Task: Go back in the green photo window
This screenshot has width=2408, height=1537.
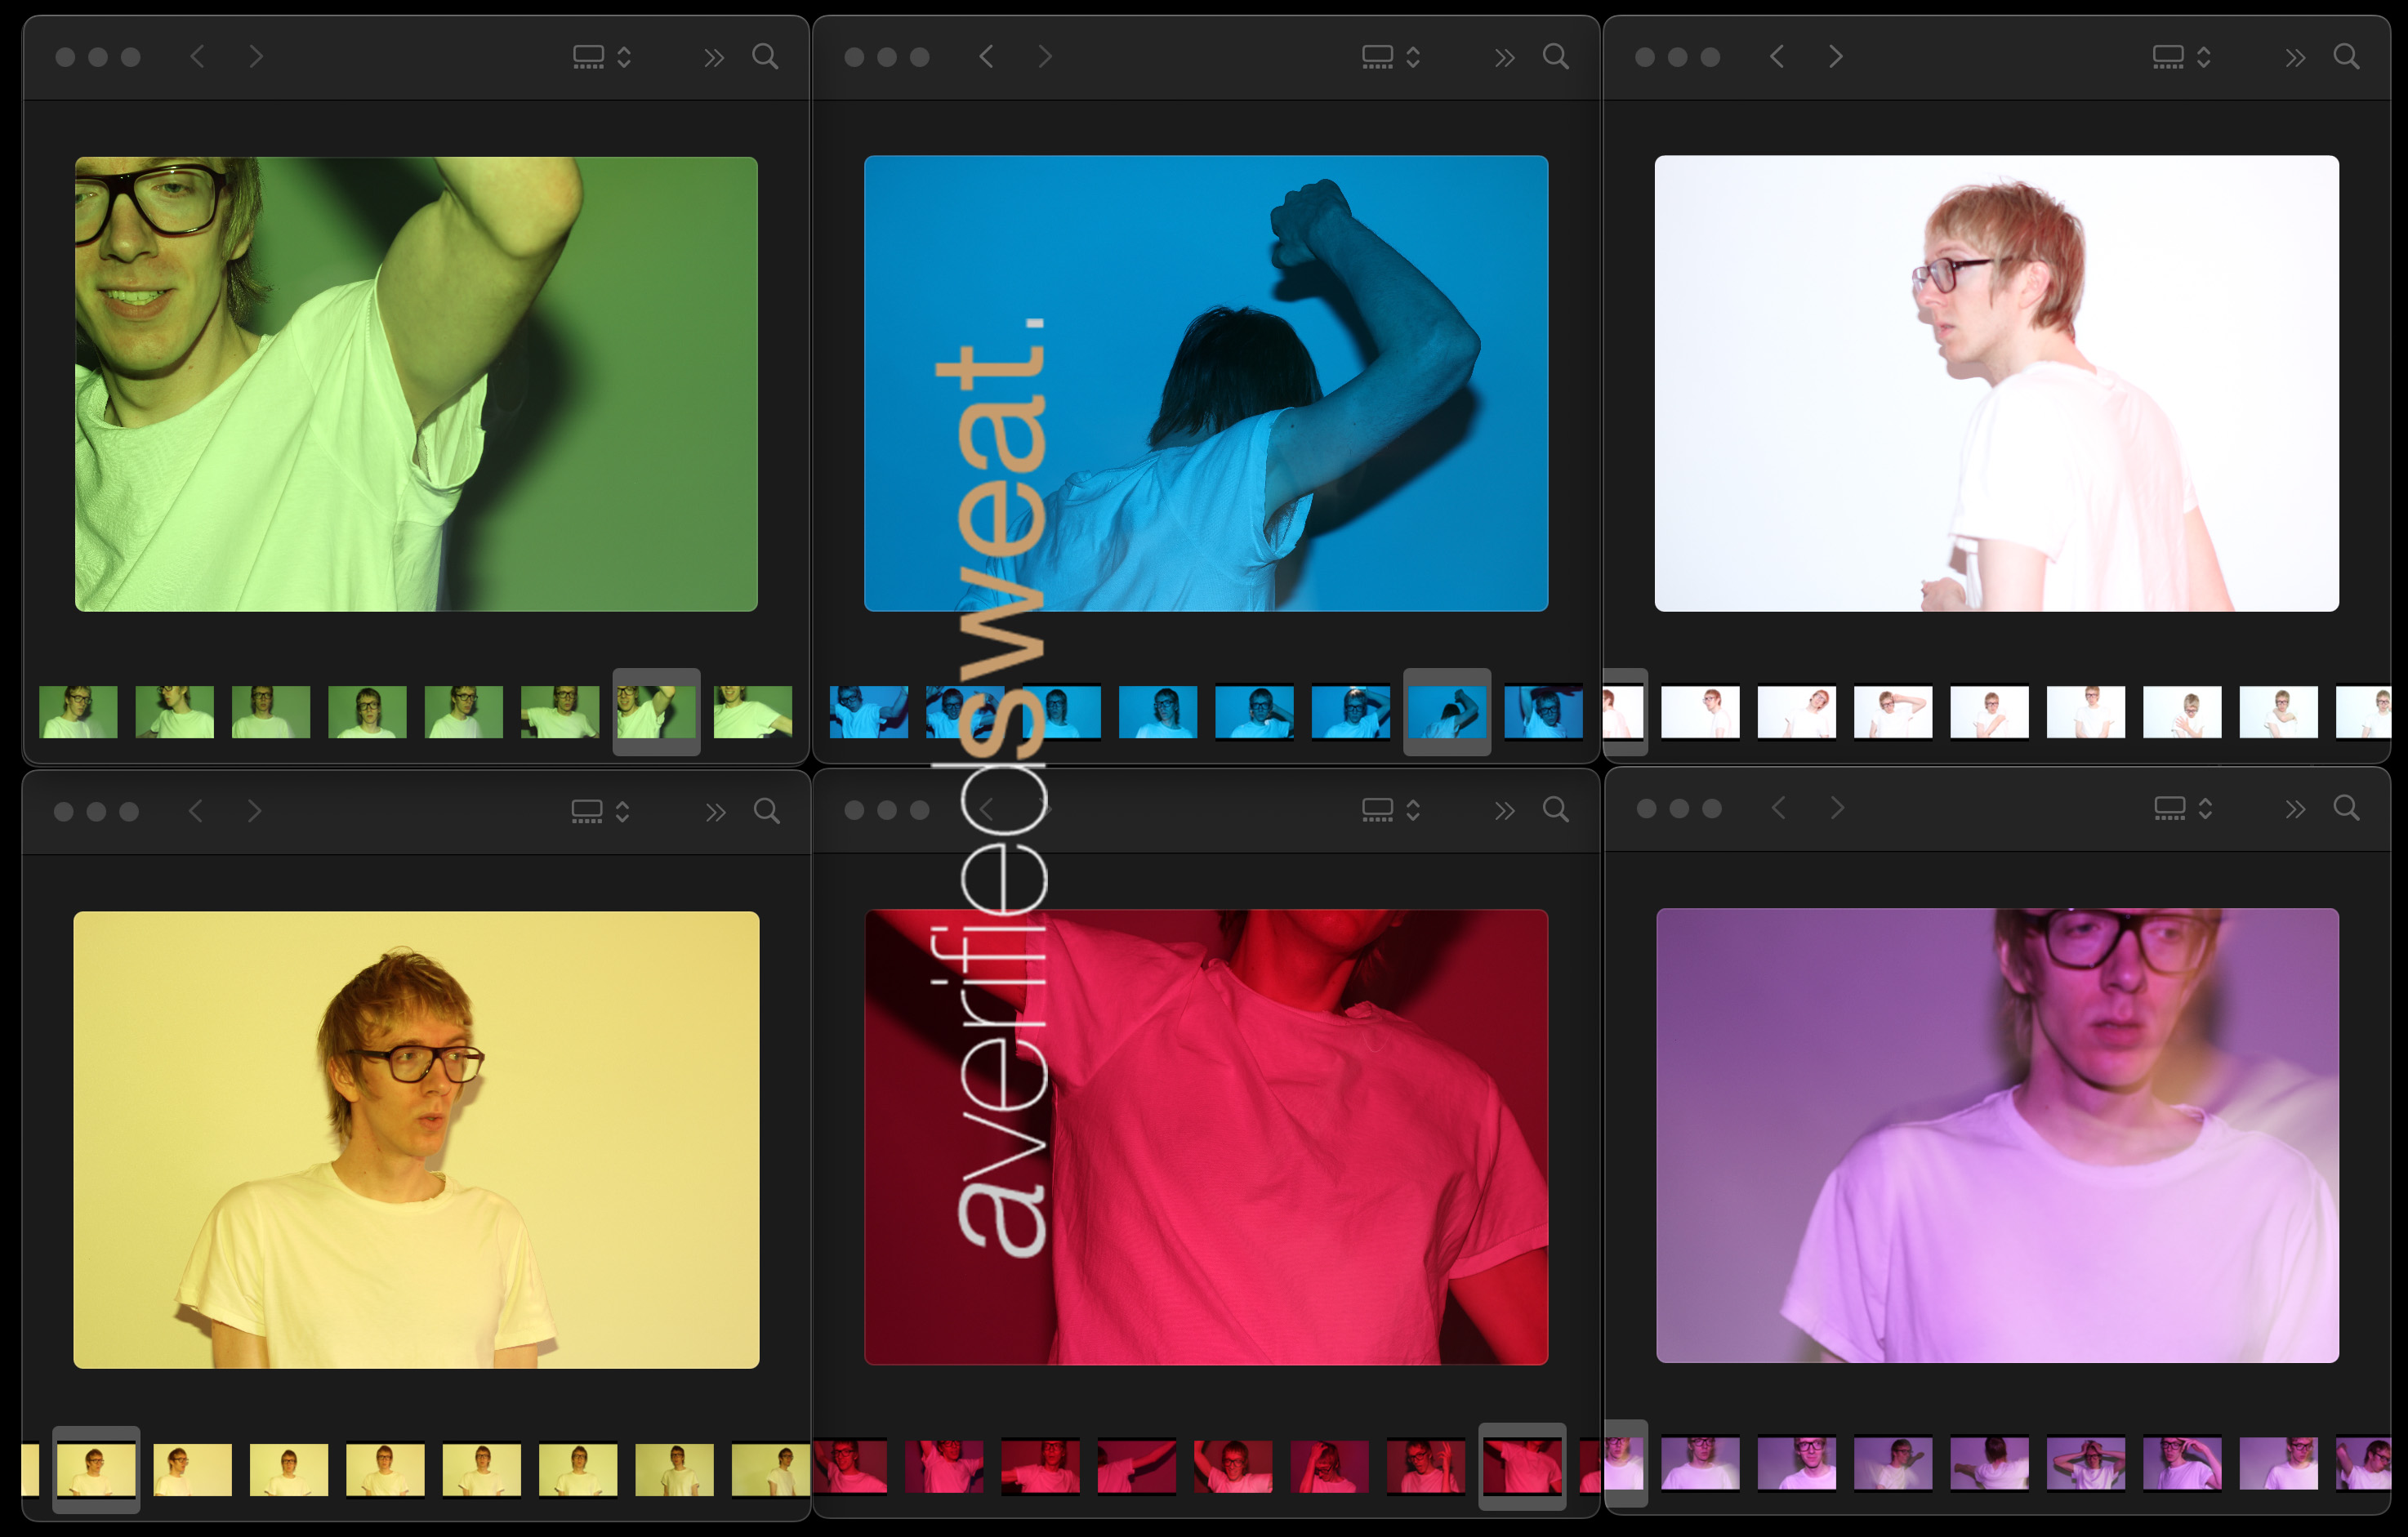Action: (x=197, y=57)
